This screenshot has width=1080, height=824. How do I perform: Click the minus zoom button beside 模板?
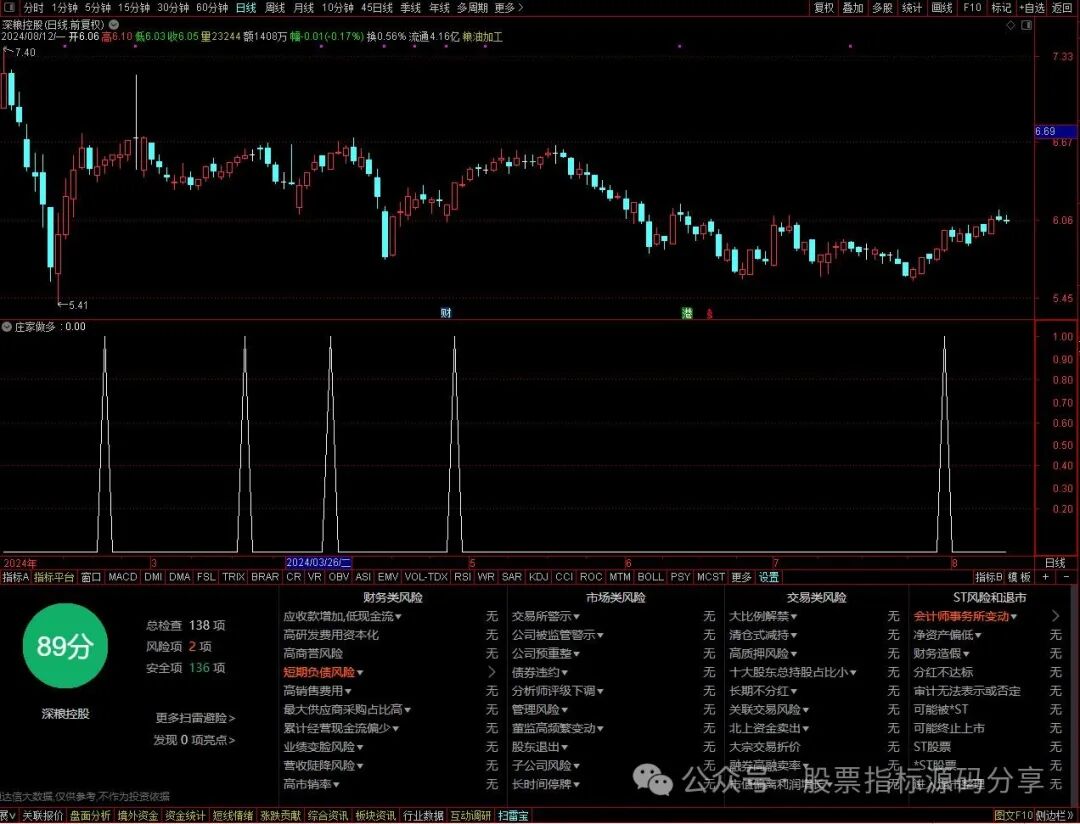1066,577
